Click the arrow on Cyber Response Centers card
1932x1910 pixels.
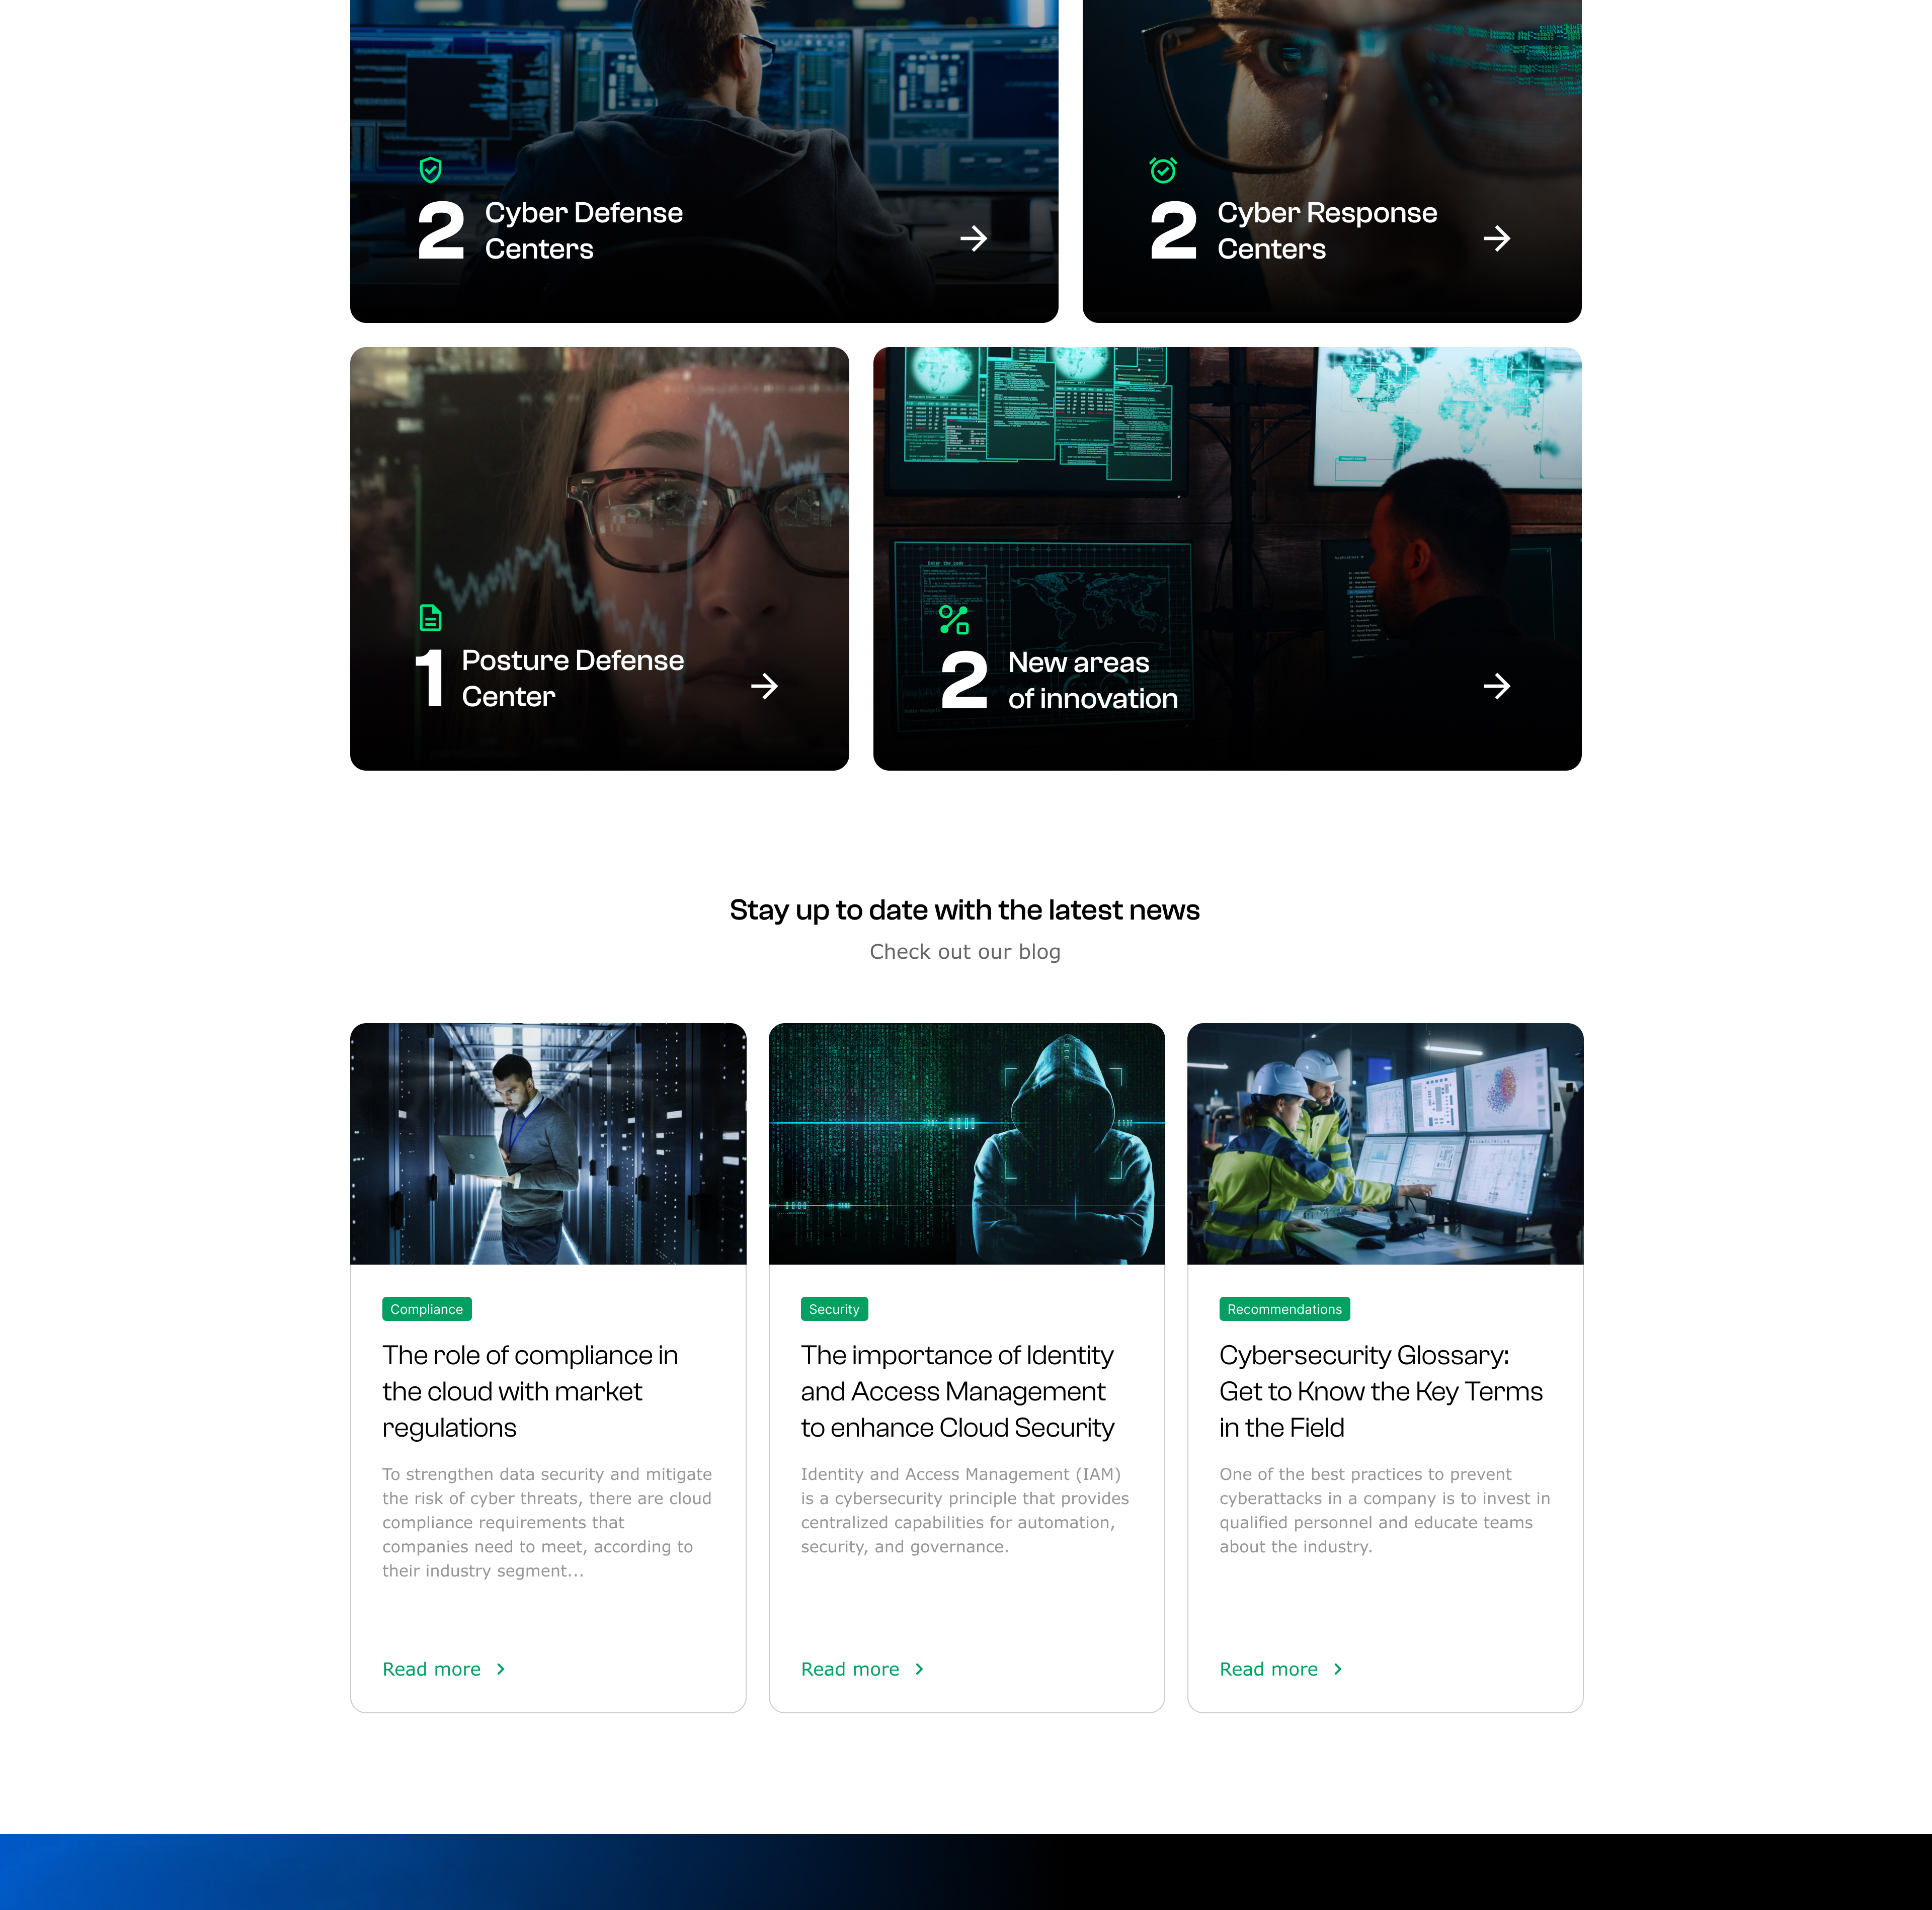[x=1496, y=238]
